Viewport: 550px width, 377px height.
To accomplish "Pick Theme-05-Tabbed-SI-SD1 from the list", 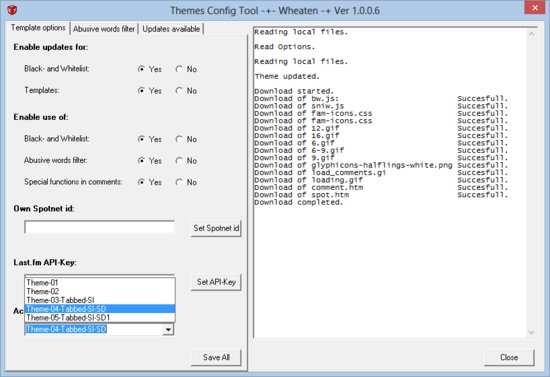I will point(100,318).
